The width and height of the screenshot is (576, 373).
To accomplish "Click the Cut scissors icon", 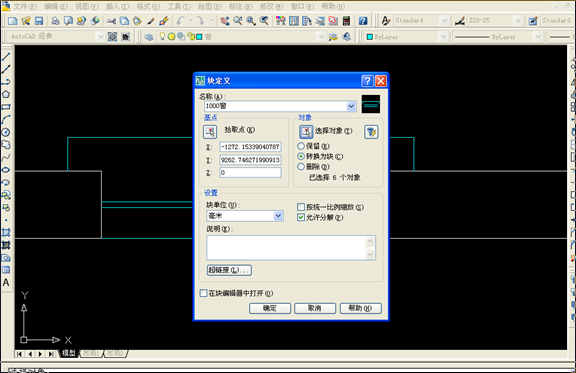I will click(112, 21).
